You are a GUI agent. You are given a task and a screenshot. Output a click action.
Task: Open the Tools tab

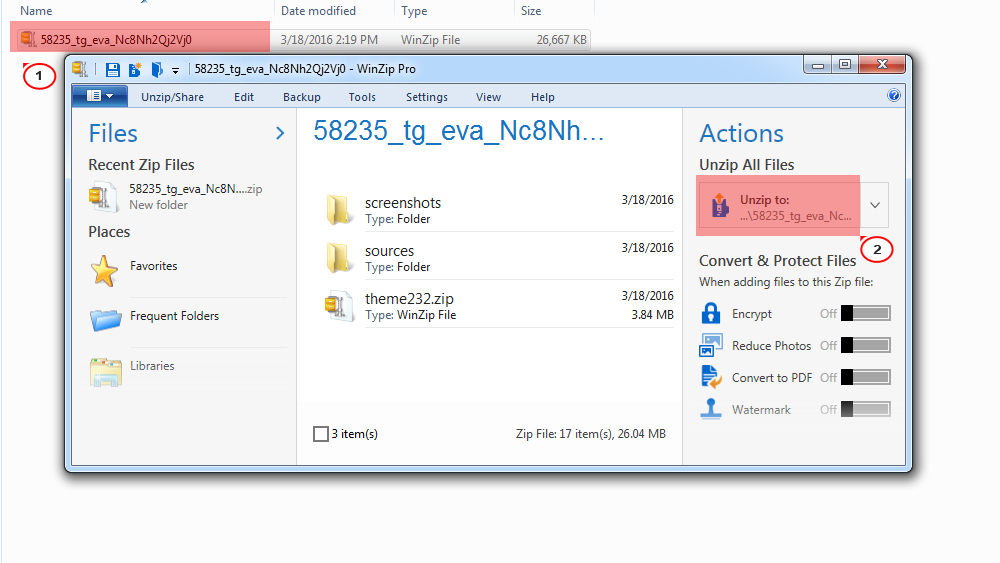[x=362, y=97]
